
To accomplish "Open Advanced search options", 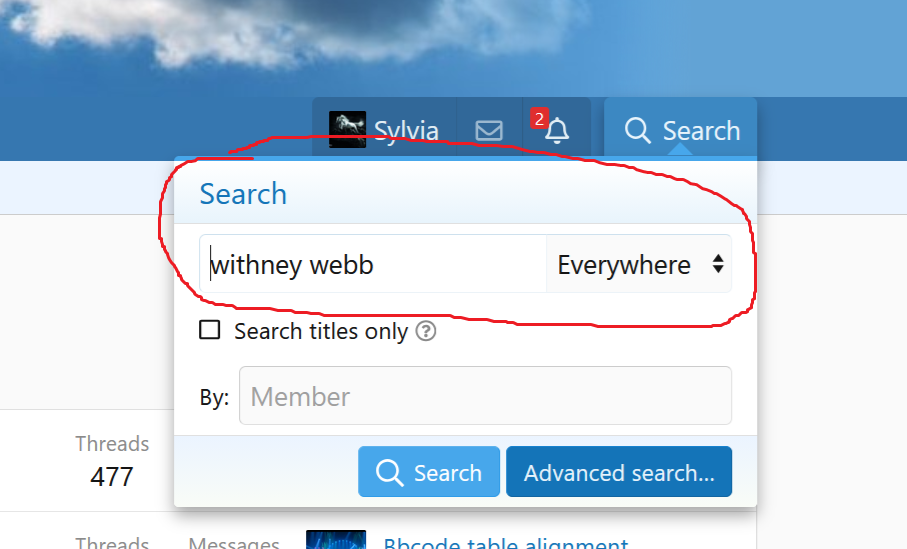I will 619,473.
